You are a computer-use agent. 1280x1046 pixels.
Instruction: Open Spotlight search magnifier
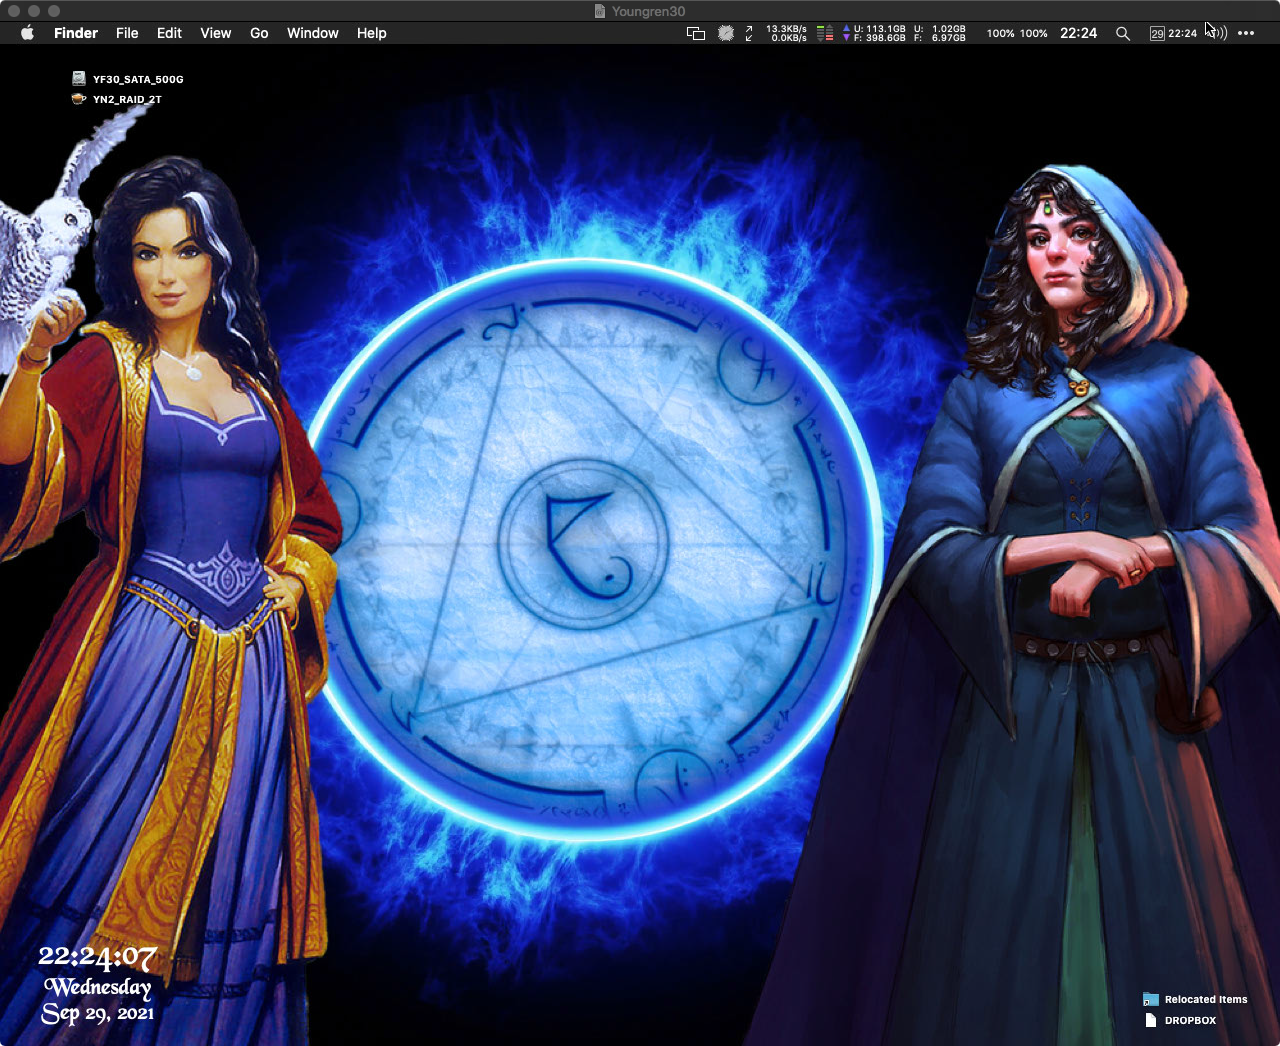[1123, 33]
